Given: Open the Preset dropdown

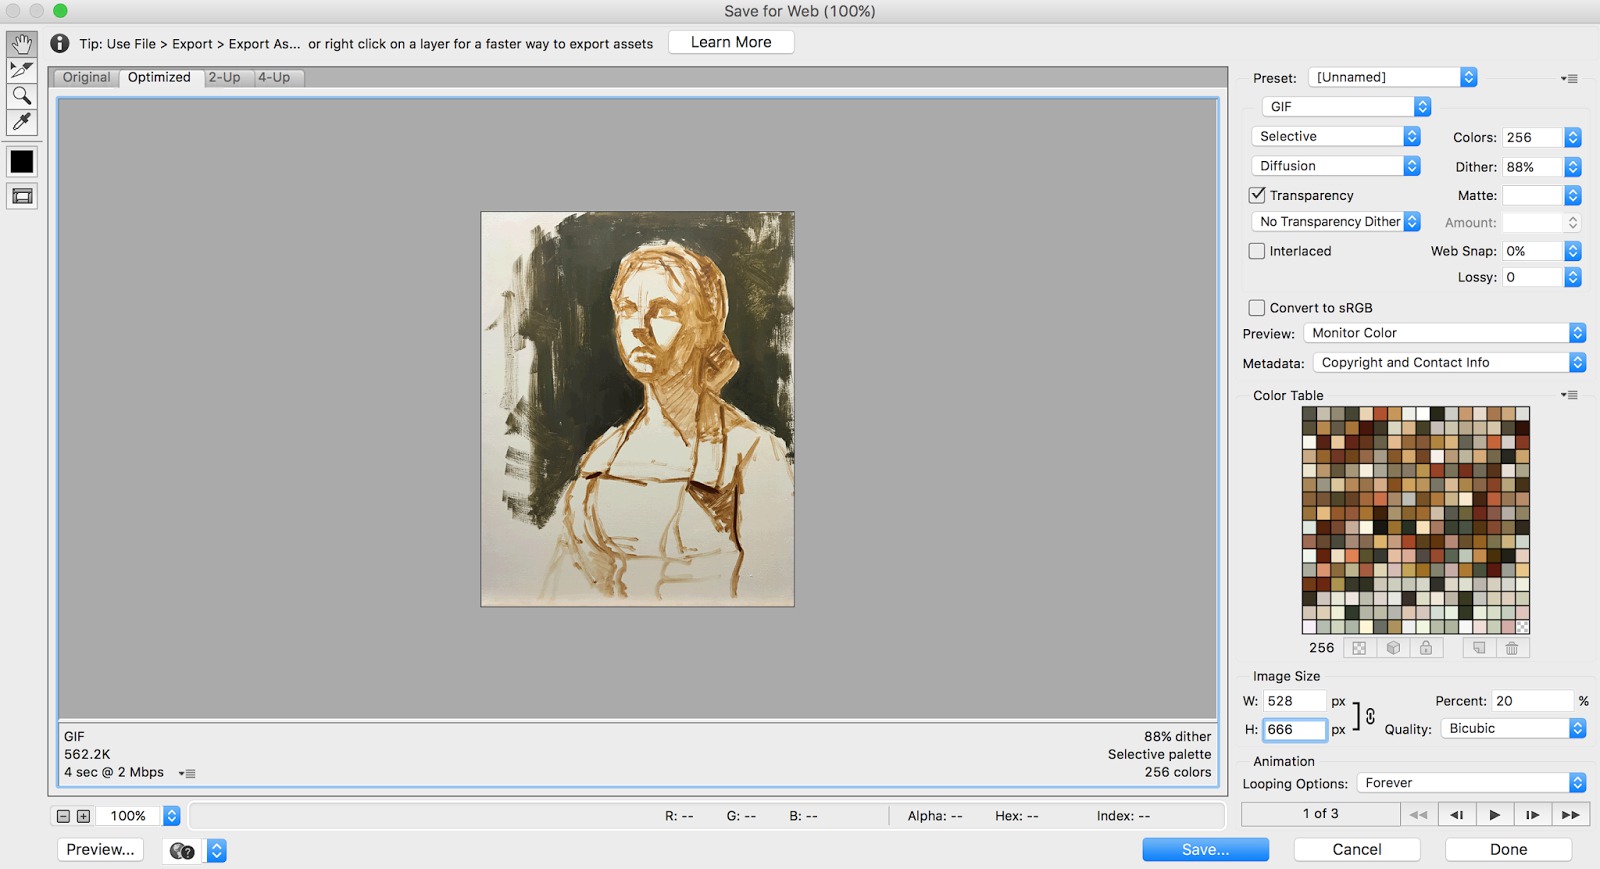Looking at the screenshot, I should tap(1393, 77).
